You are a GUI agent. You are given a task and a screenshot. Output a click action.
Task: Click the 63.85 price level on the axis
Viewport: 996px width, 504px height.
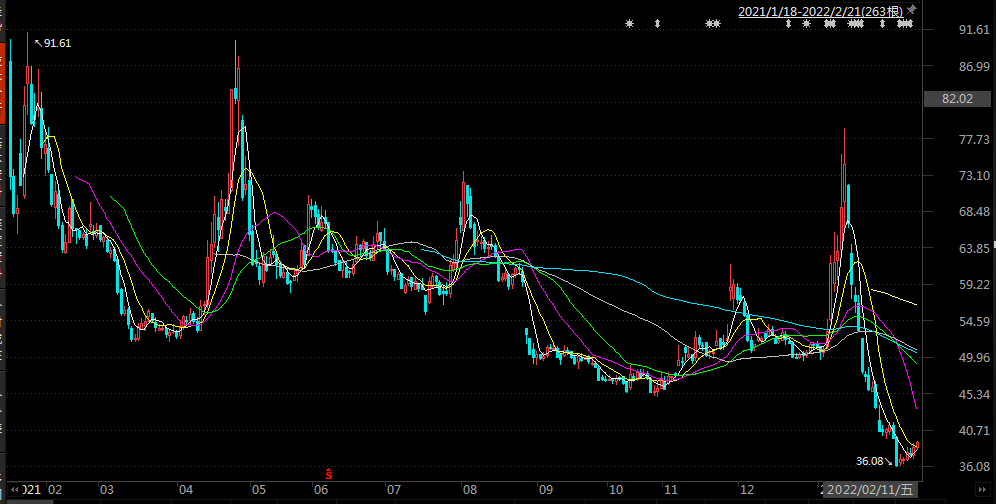pyautogui.click(x=957, y=249)
